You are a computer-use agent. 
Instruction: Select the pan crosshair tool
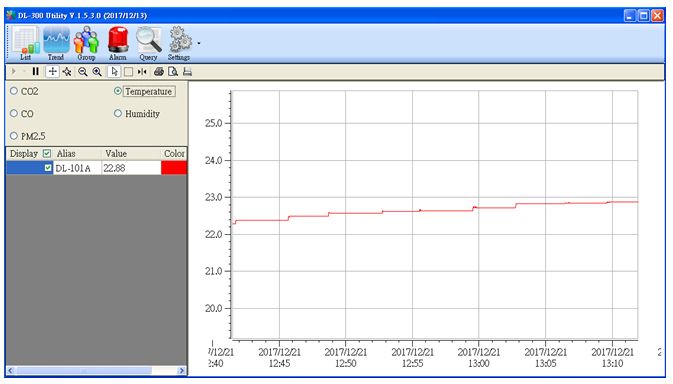coord(52,72)
